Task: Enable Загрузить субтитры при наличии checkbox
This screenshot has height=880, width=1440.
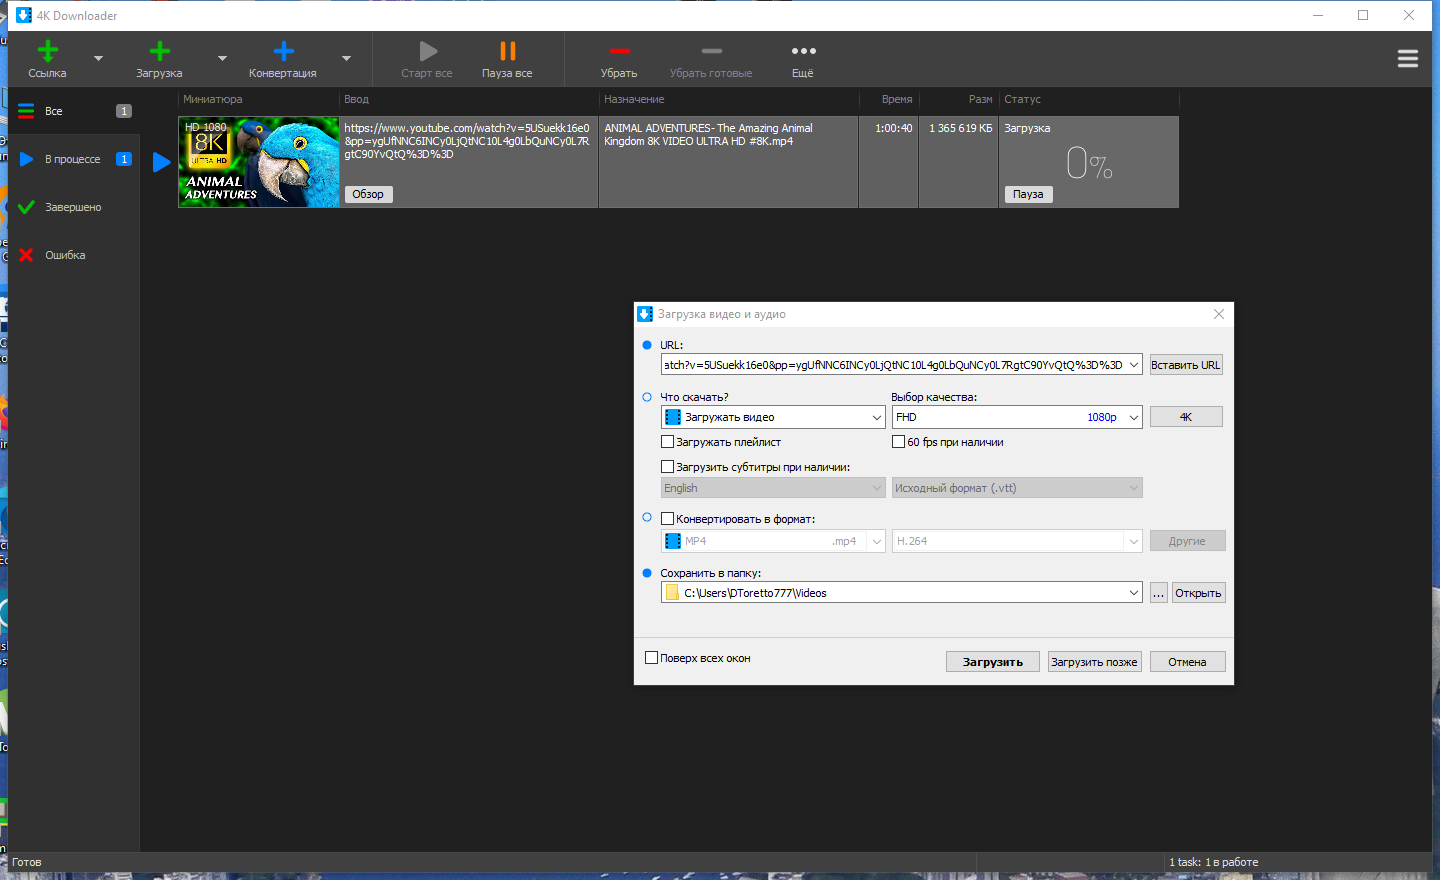Action: (x=668, y=467)
